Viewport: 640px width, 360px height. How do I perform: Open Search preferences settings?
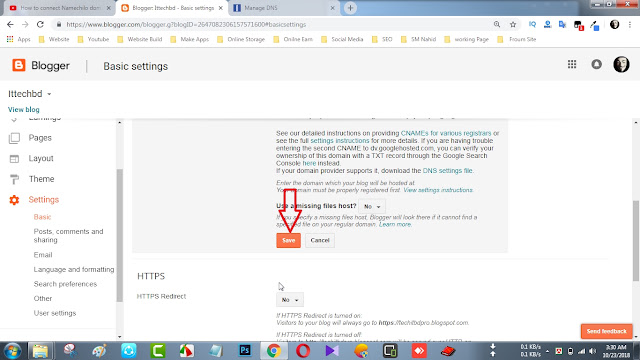[65, 284]
